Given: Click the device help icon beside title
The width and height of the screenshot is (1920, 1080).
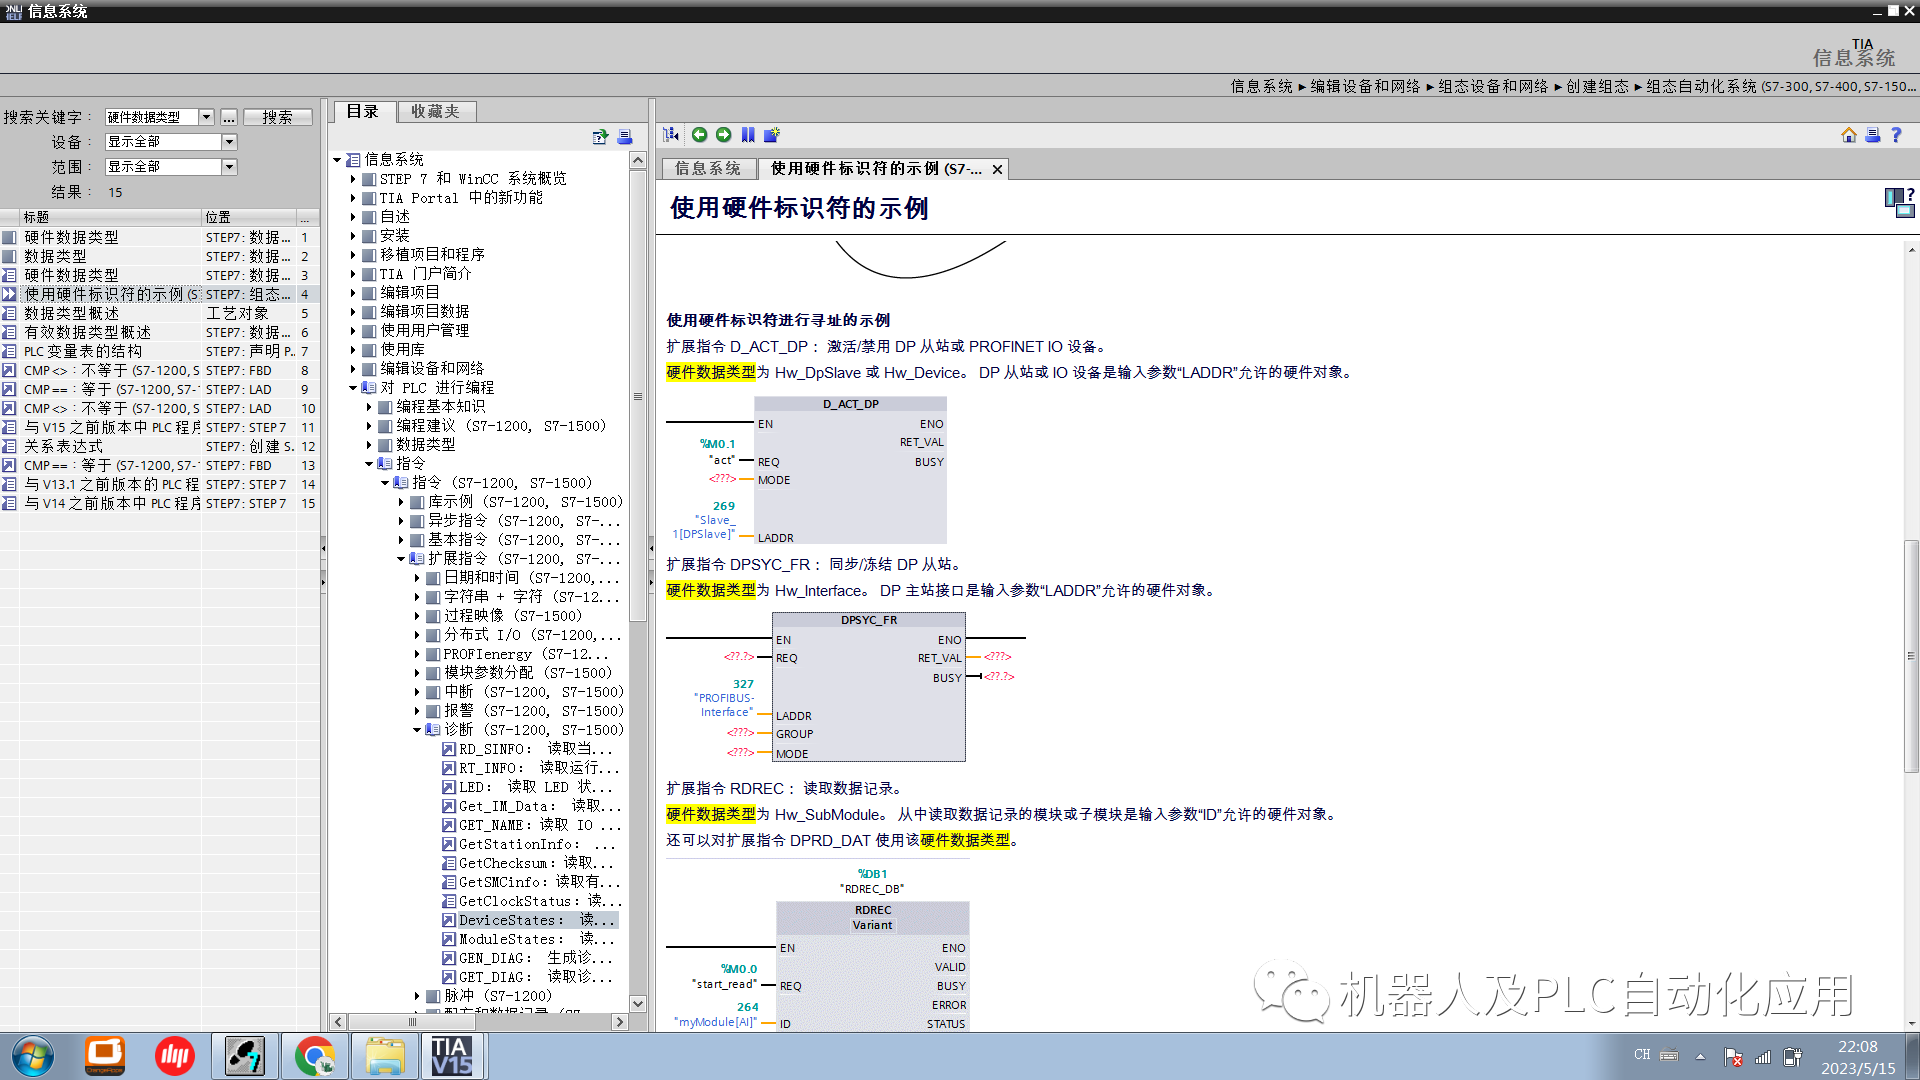Looking at the screenshot, I should (x=1899, y=202).
